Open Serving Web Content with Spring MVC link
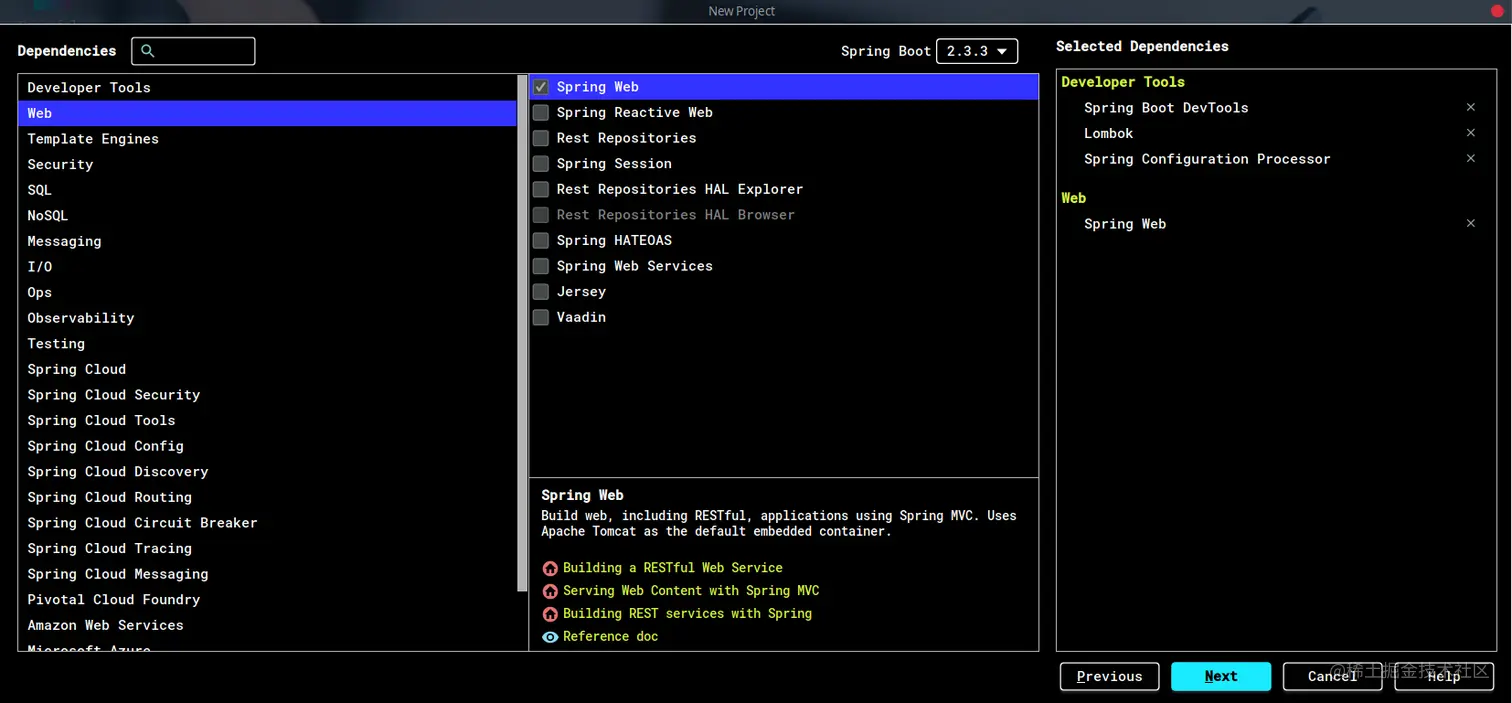This screenshot has height=703, width=1512. [x=691, y=591]
